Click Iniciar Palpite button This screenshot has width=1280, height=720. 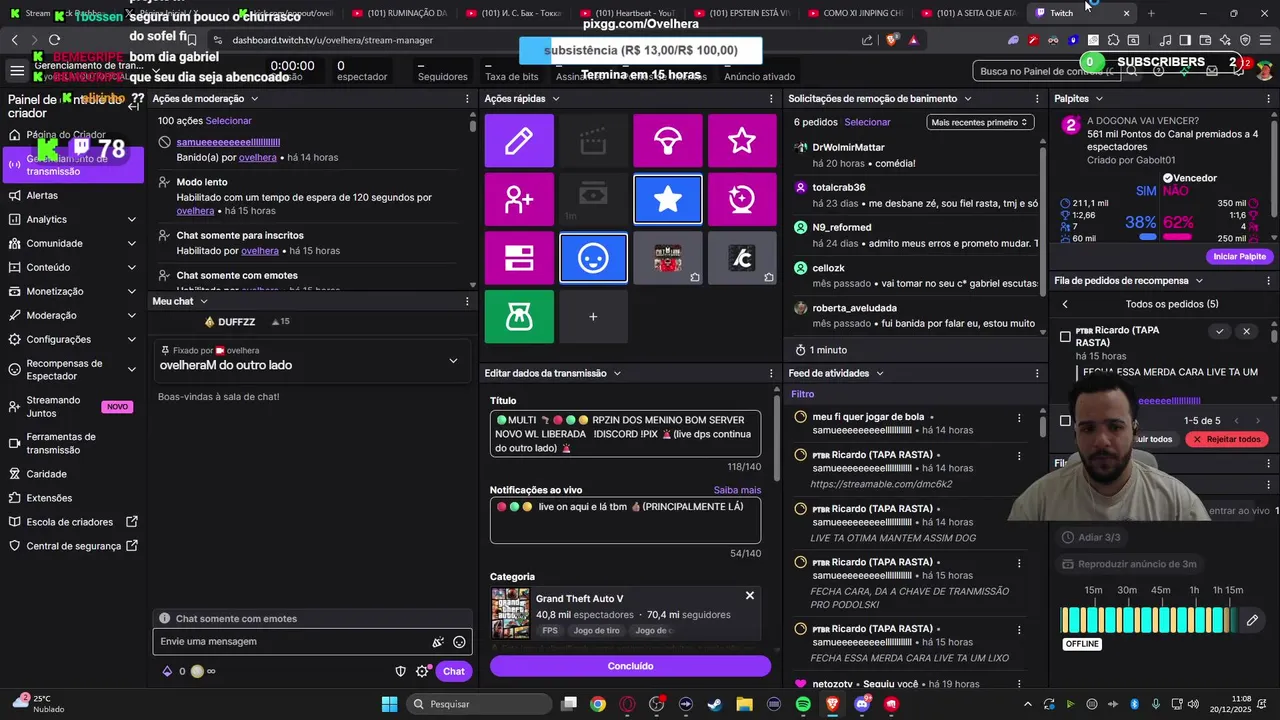coord(1239,256)
